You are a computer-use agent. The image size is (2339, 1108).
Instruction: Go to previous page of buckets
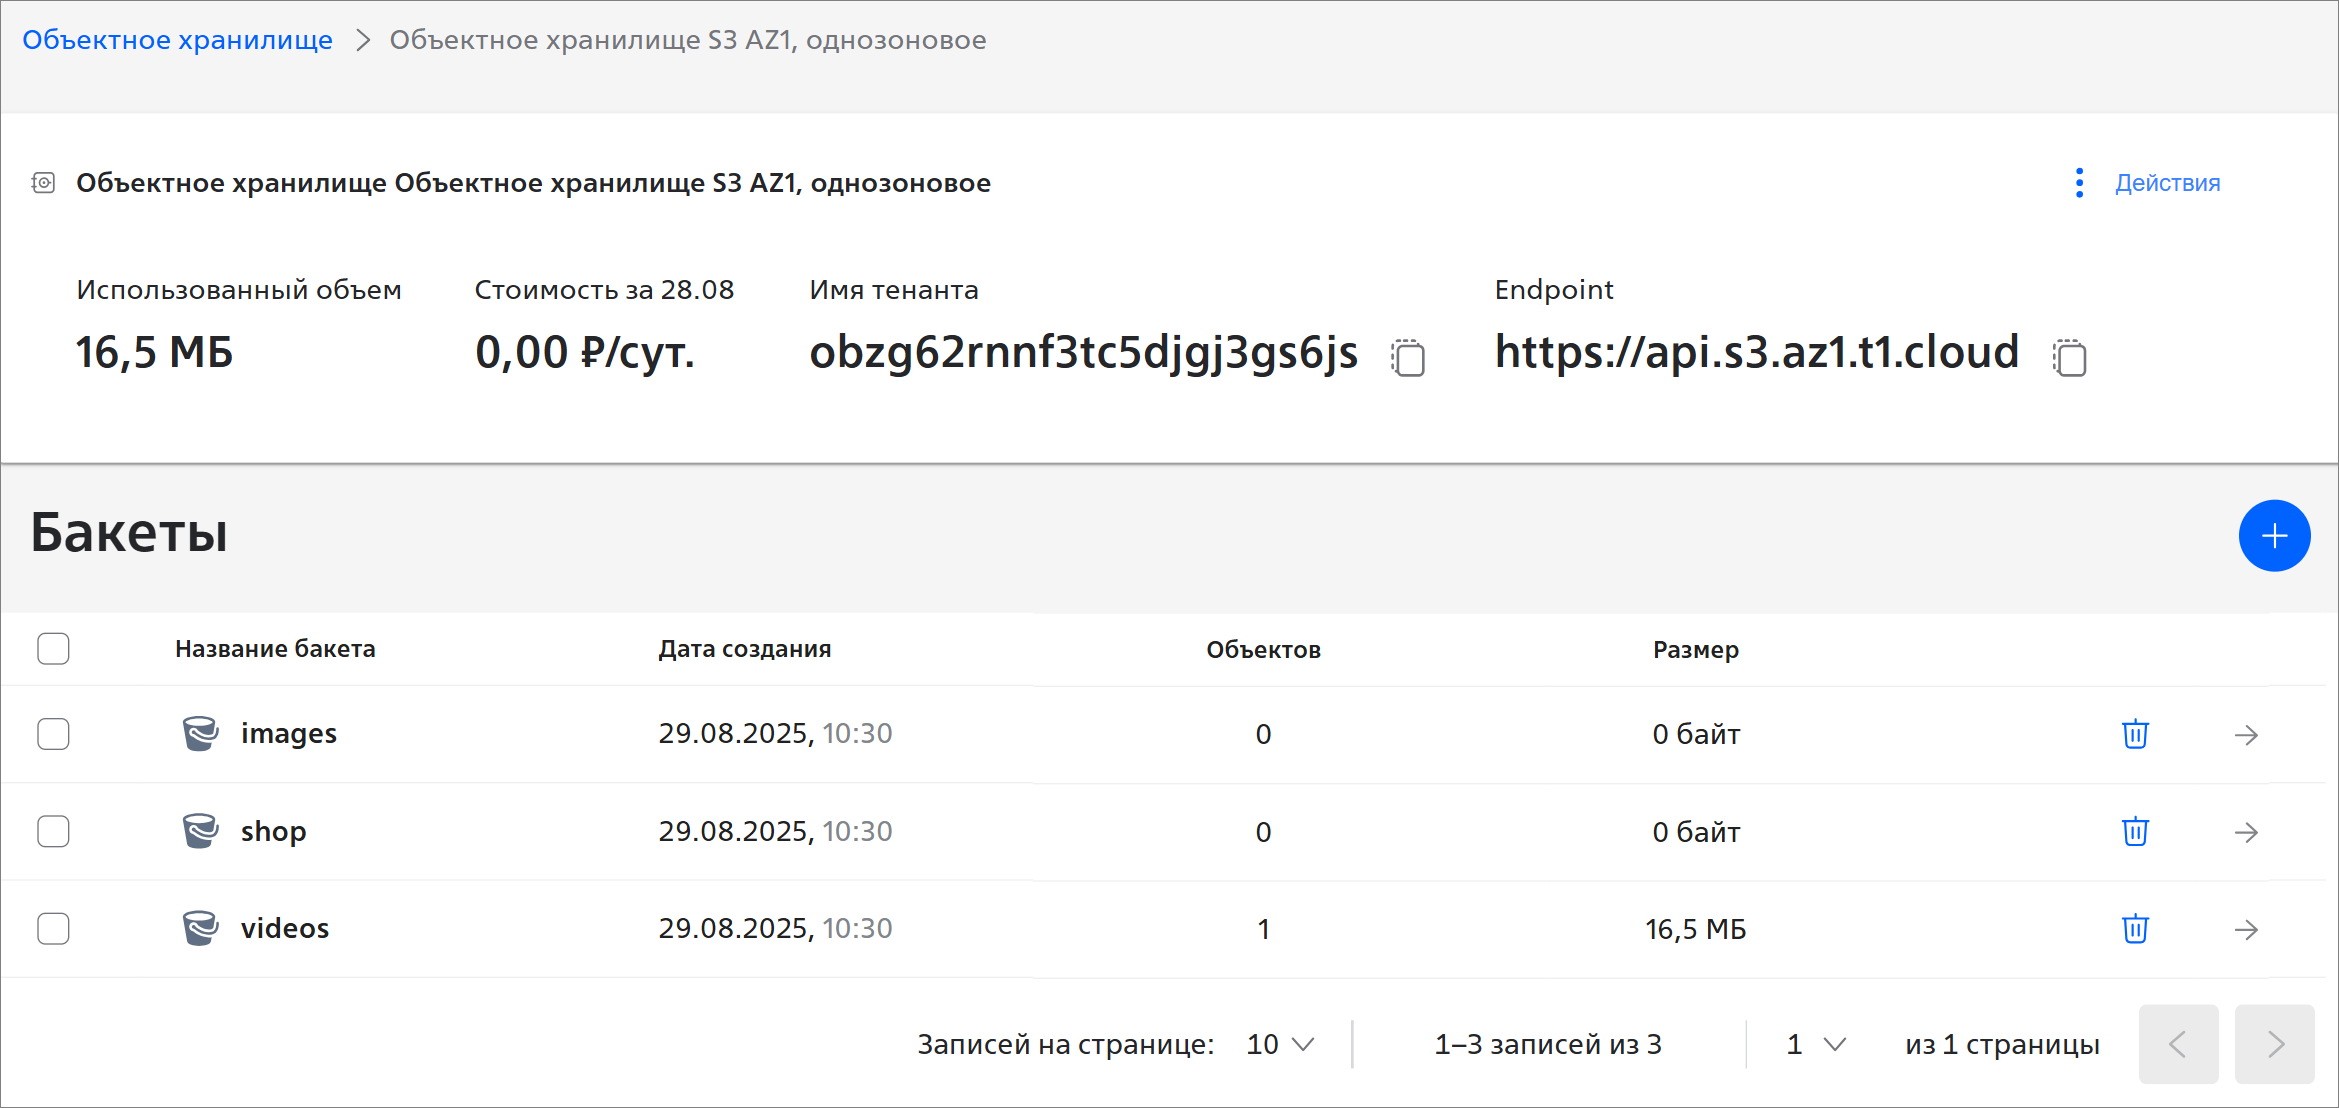(2178, 1044)
